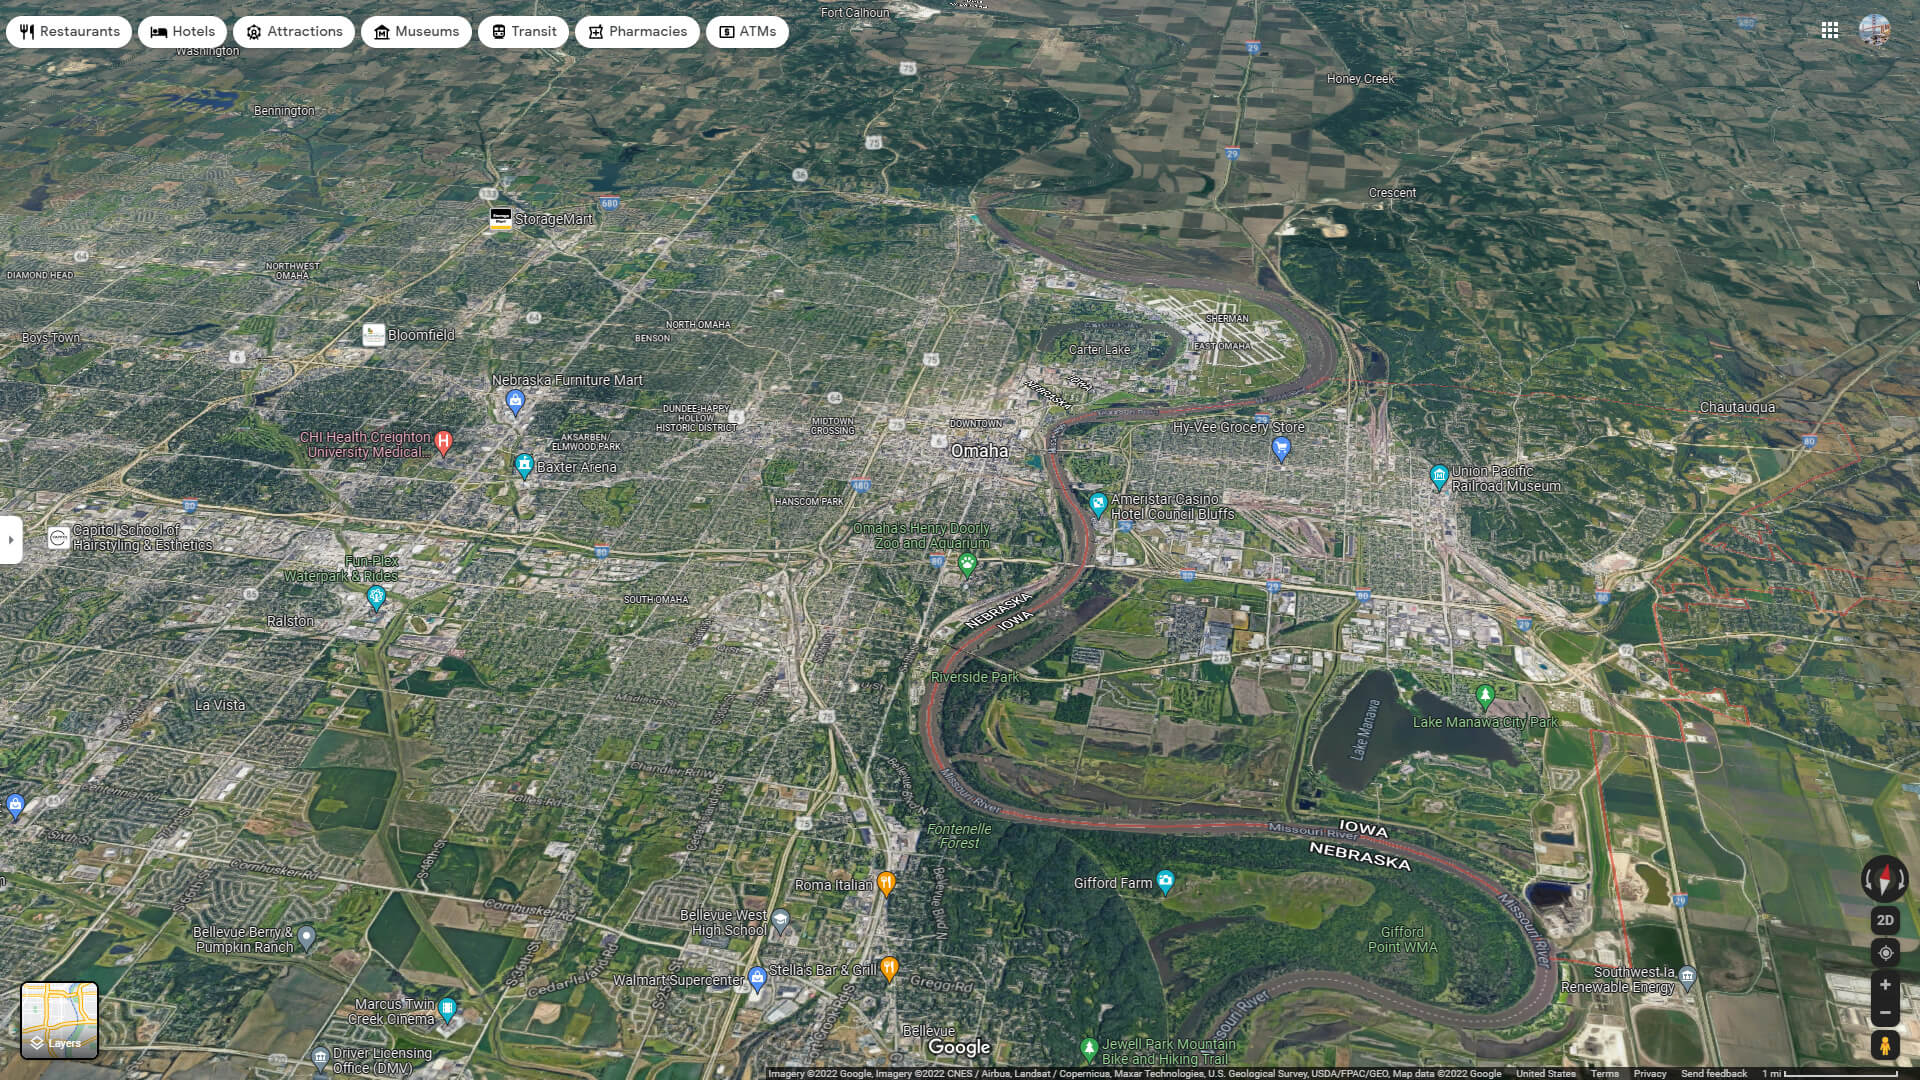Click the Restaurants filter icon
Image resolution: width=1920 pixels, height=1080 pixels.
point(26,30)
